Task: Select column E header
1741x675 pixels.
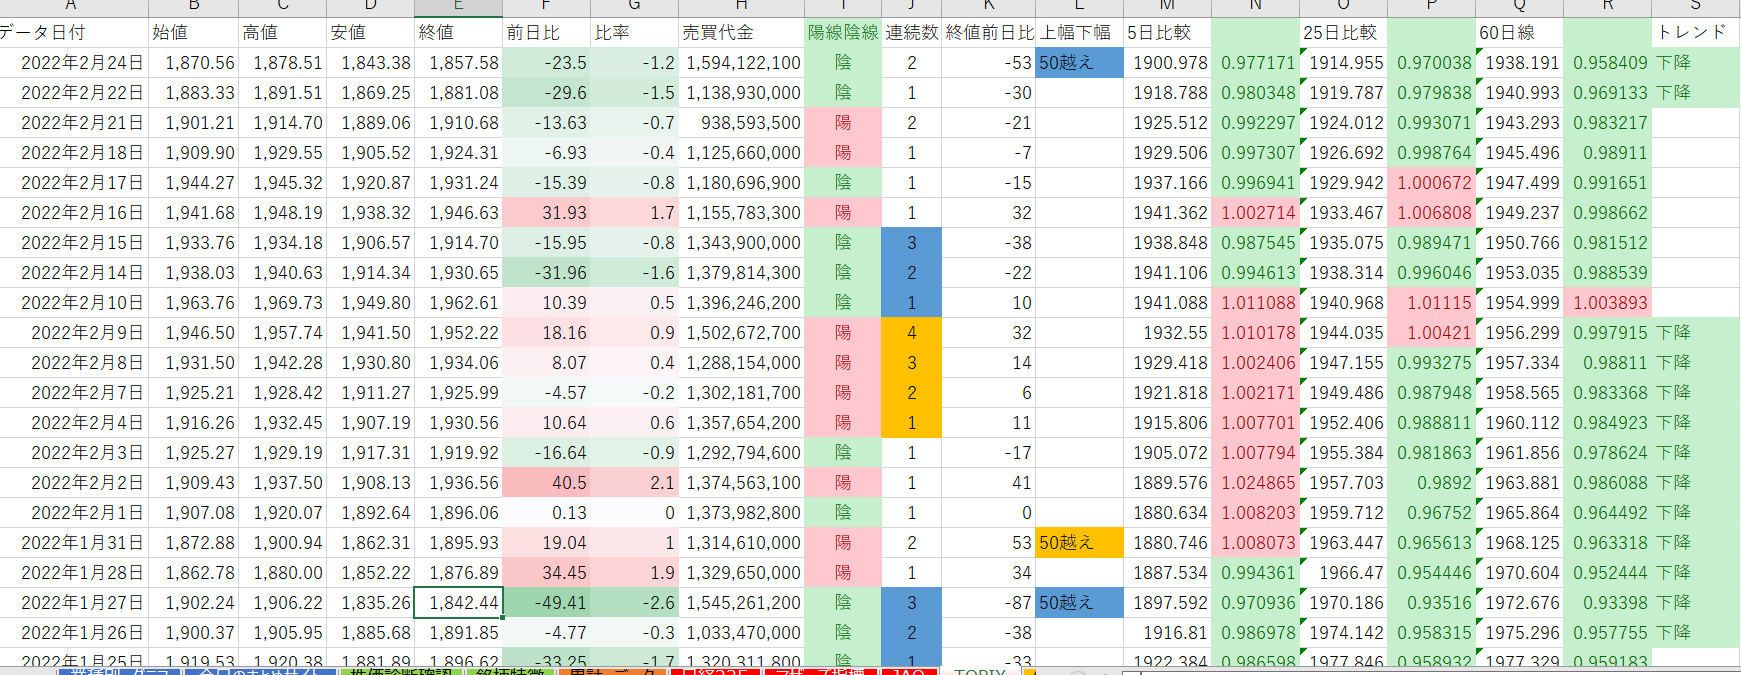Action: tap(458, 7)
